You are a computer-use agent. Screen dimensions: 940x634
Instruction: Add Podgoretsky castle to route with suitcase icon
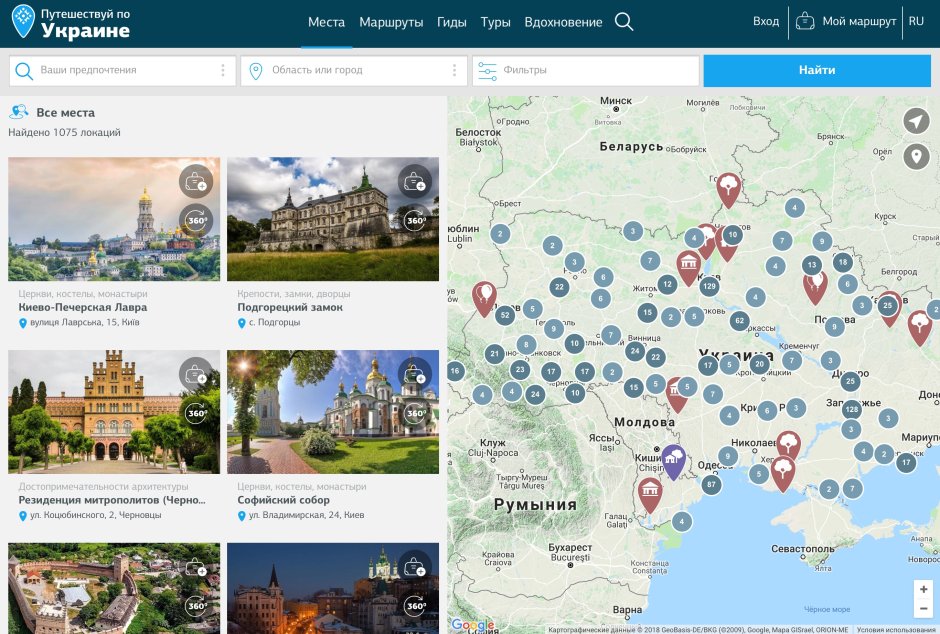pos(415,181)
